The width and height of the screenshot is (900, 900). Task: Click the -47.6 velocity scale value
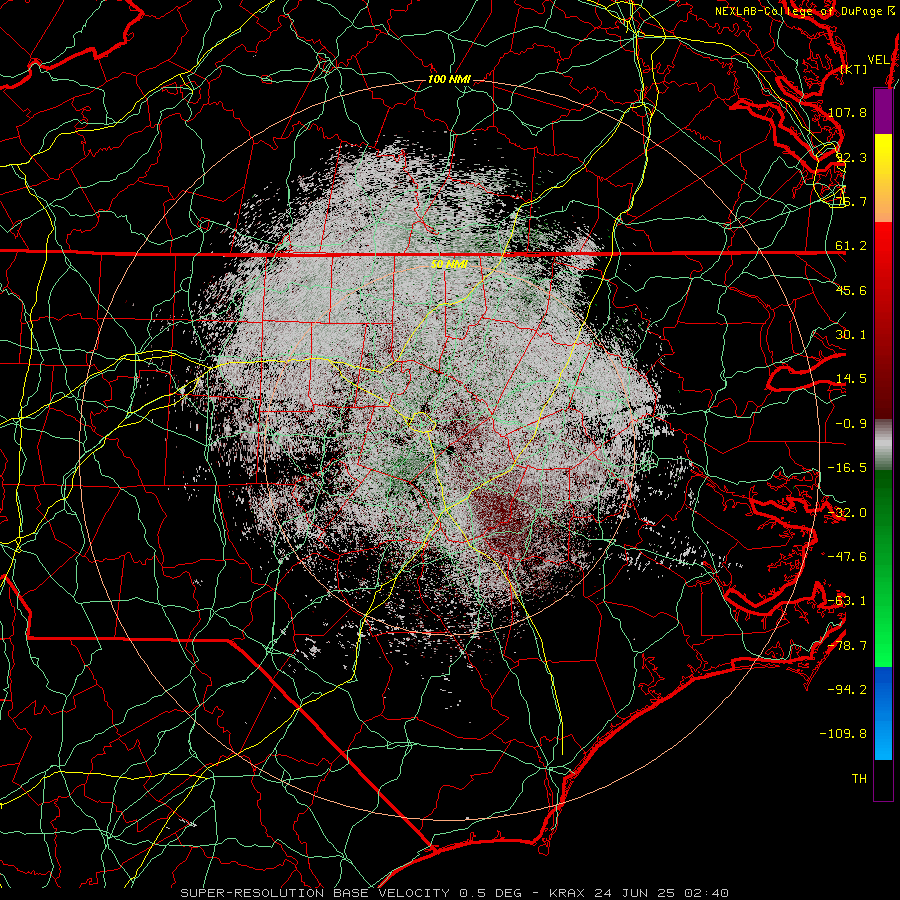847,557
